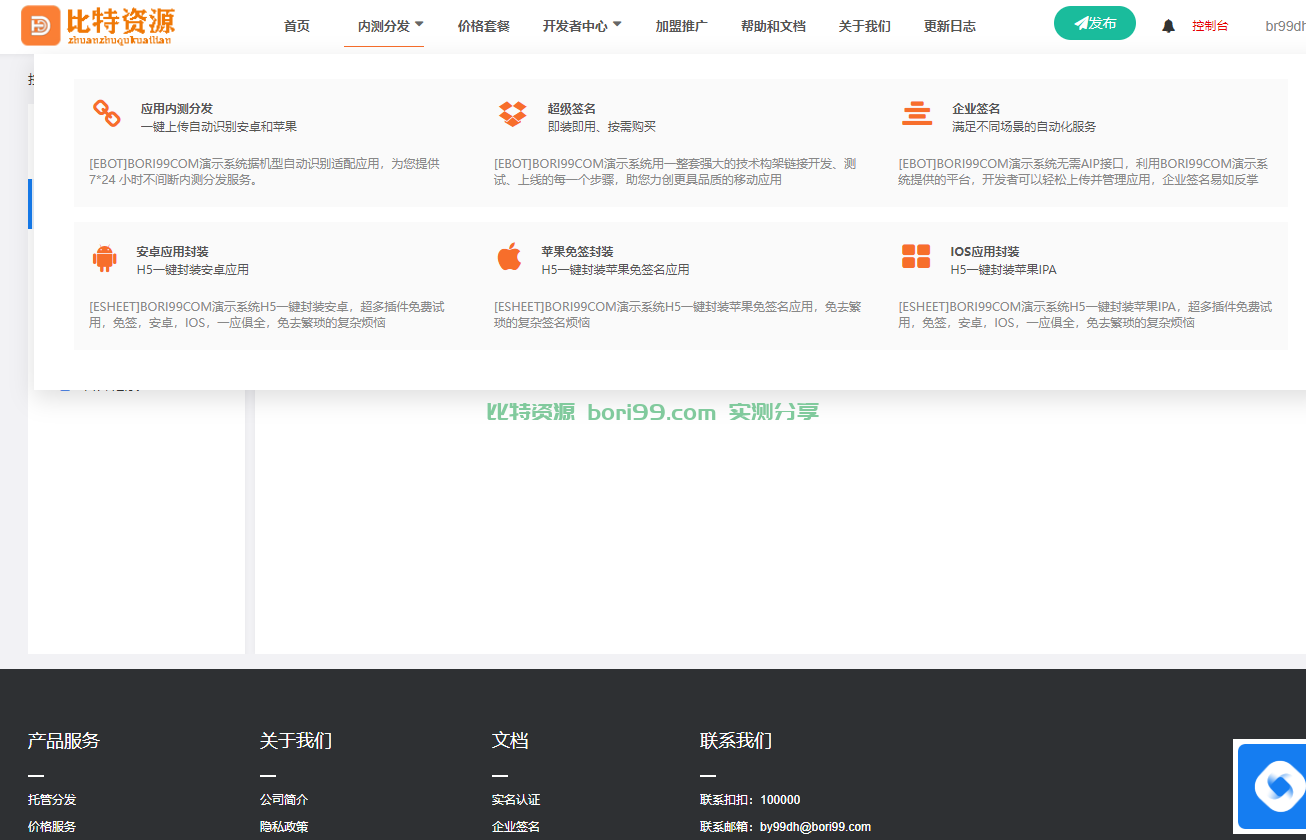Click 联系扣扣：100000 text
This screenshot has width=1306, height=840.
point(750,800)
